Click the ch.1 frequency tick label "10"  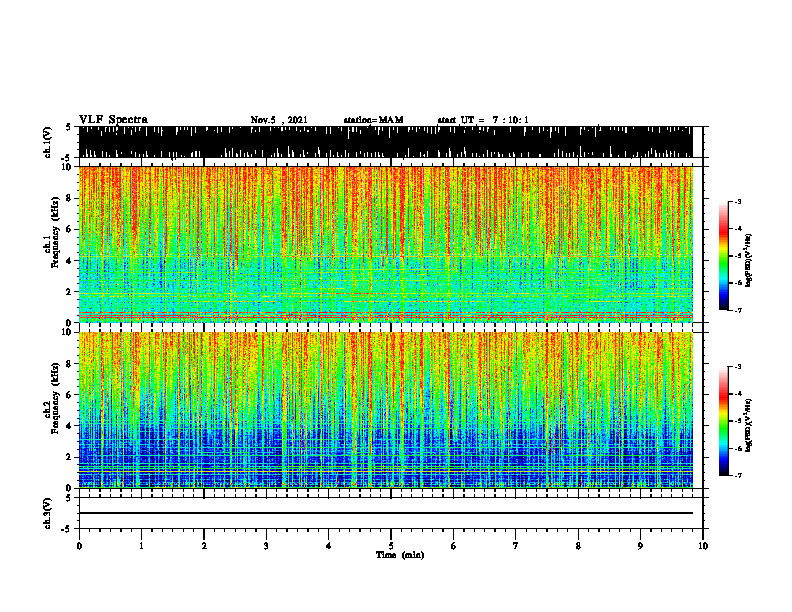[69, 167]
